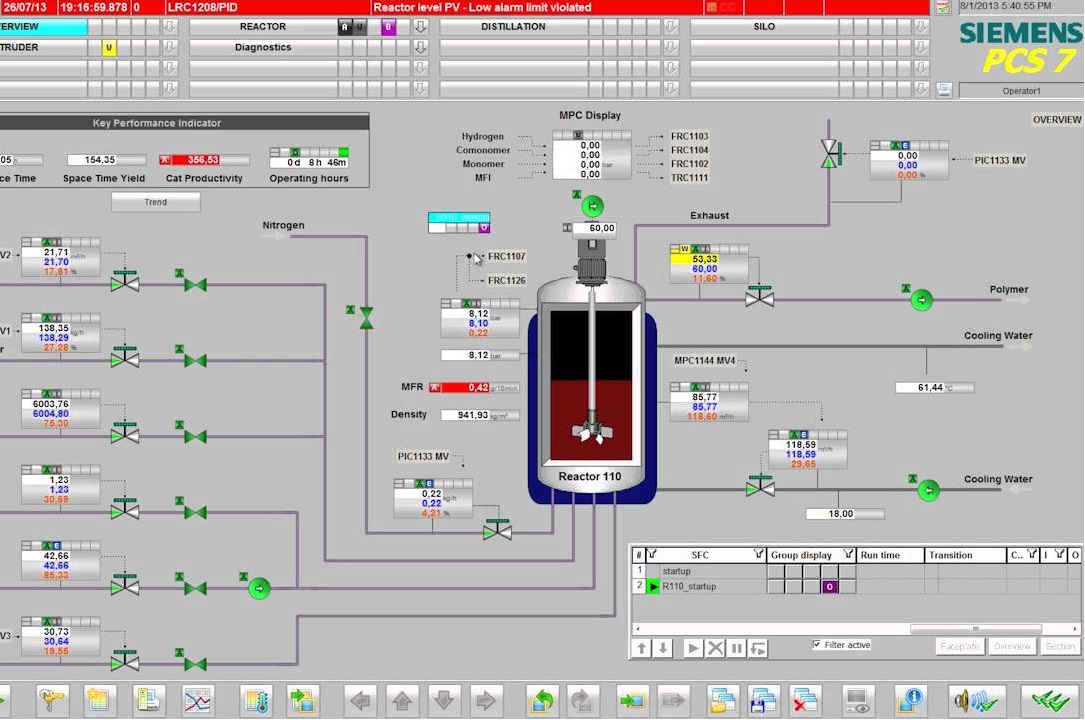Image resolution: width=1085 pixels, height=720 pixels.
Task: Expand the DISTILLATION area down arrow
Action: point(671,27)
